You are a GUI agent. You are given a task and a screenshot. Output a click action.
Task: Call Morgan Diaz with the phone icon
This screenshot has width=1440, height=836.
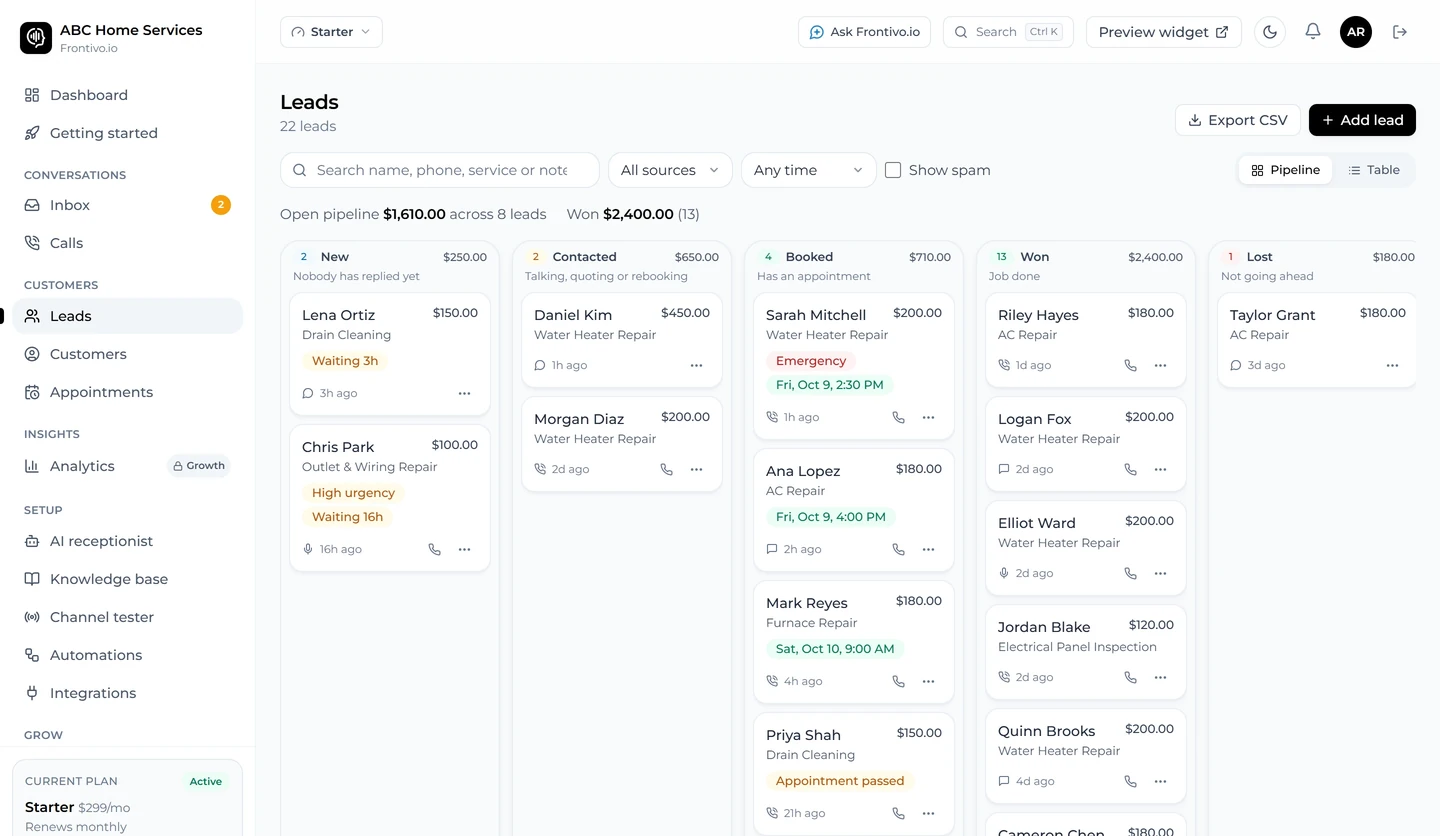(667, 469)
